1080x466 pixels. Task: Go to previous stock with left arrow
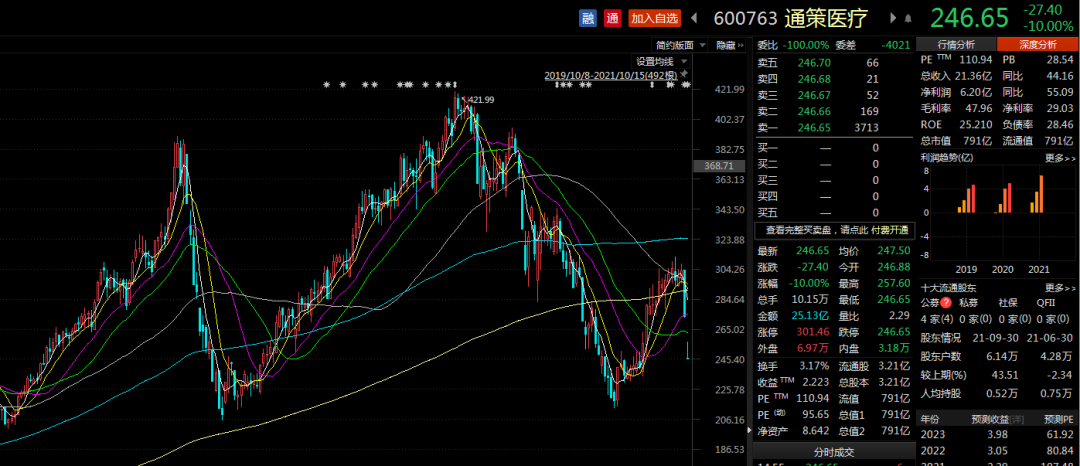694,19
